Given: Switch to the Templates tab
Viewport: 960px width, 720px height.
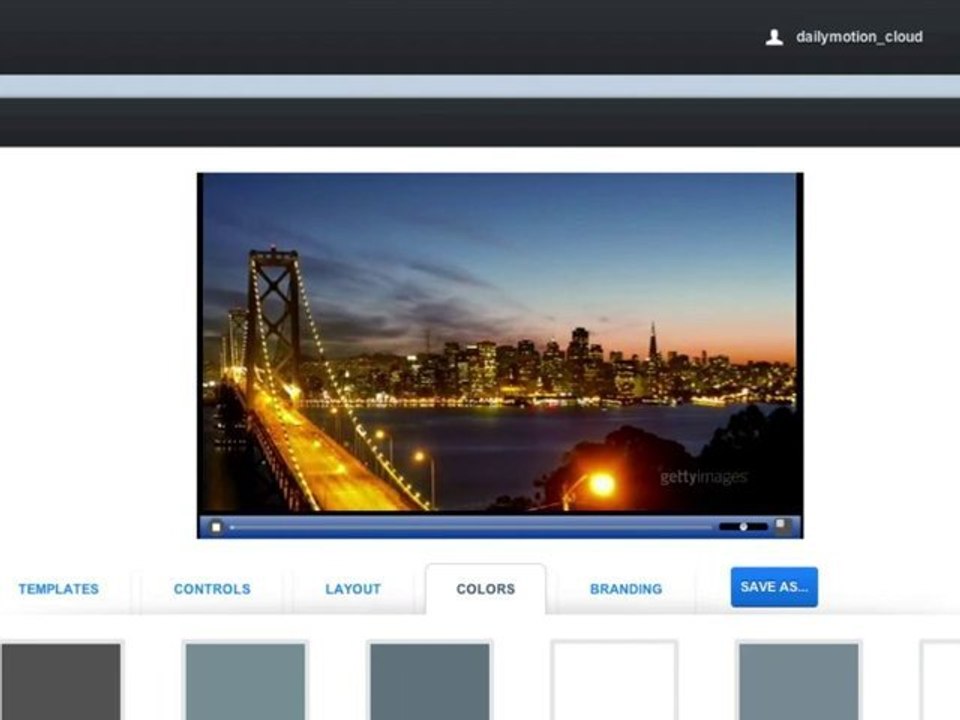Looking at the screenshot, I should click(x=59, y=589).
